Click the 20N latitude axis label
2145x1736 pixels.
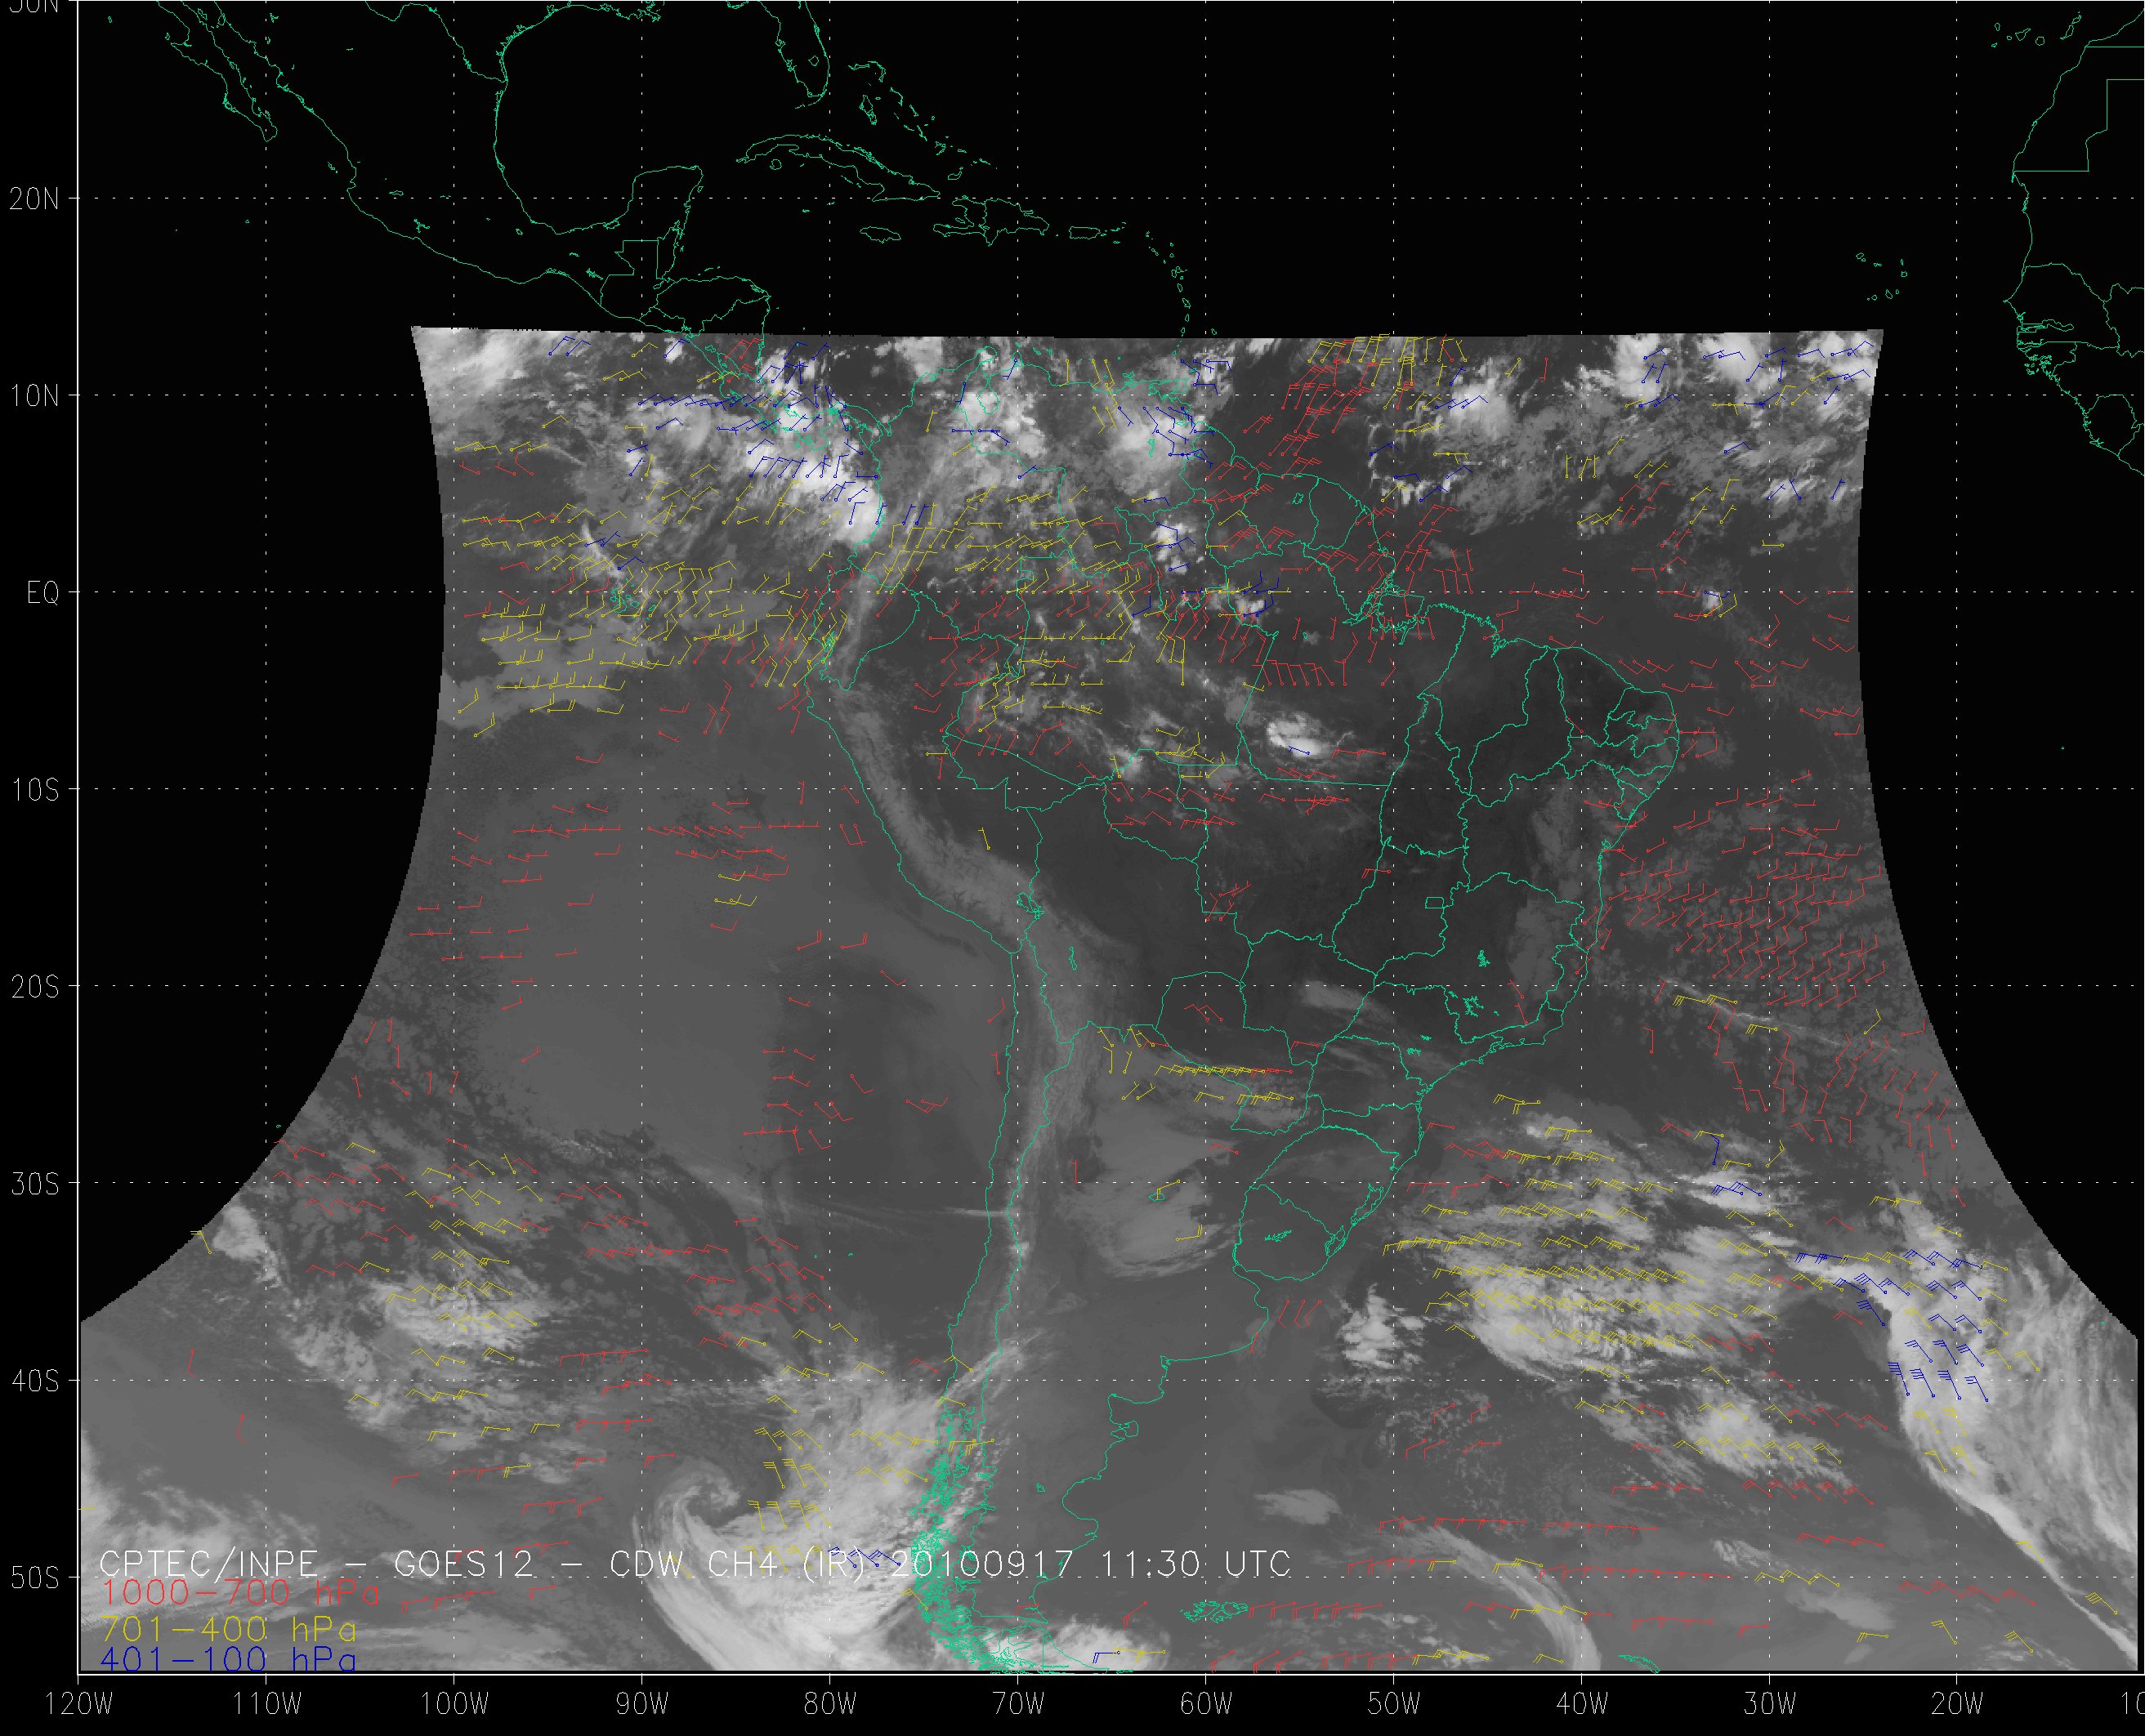click(34, 199)
